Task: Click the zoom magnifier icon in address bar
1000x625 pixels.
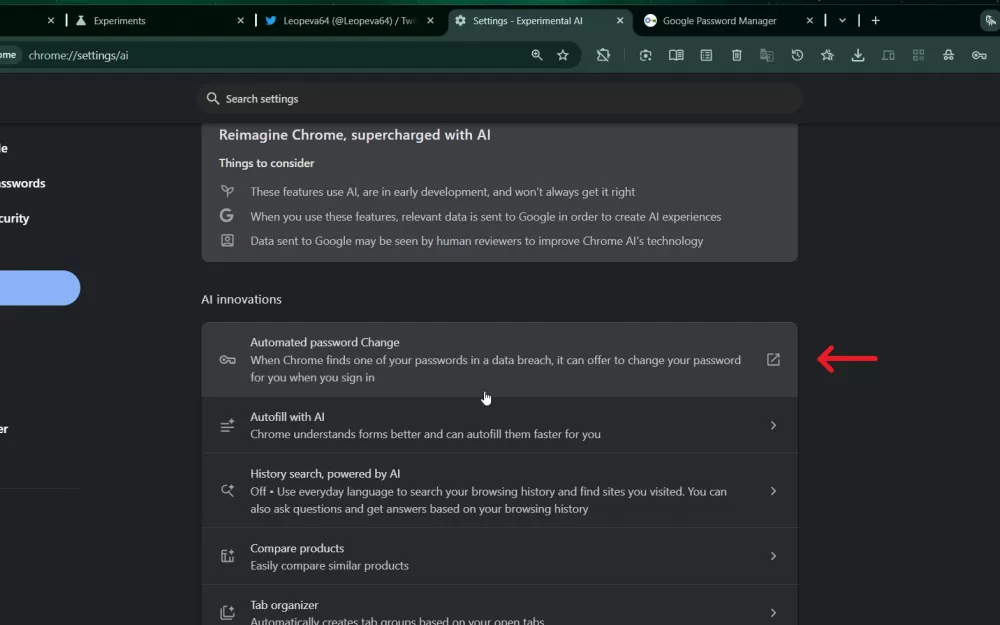Action: (x=537, y=55)
